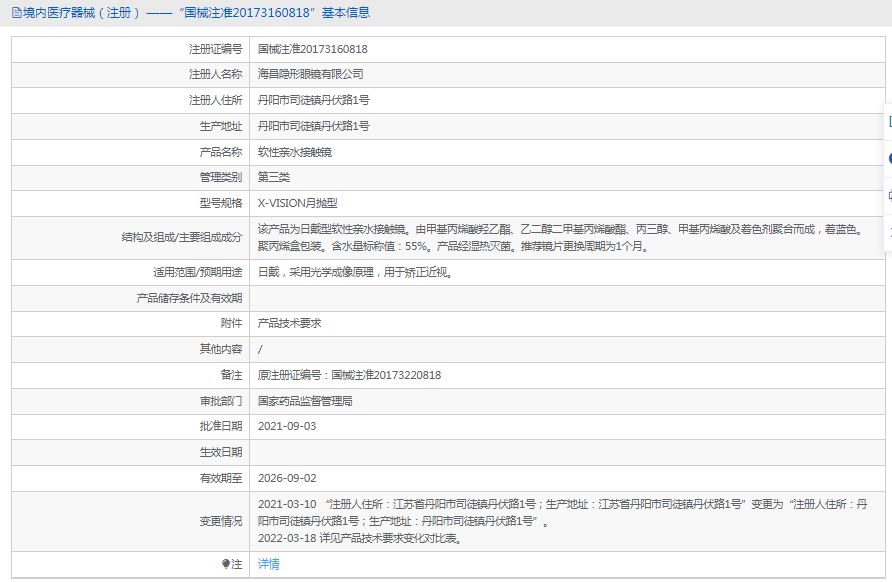The width and height of the screenshot is (892, 582).
Task: Click the lightbulb icon beside 注
Action: [226, 564]
